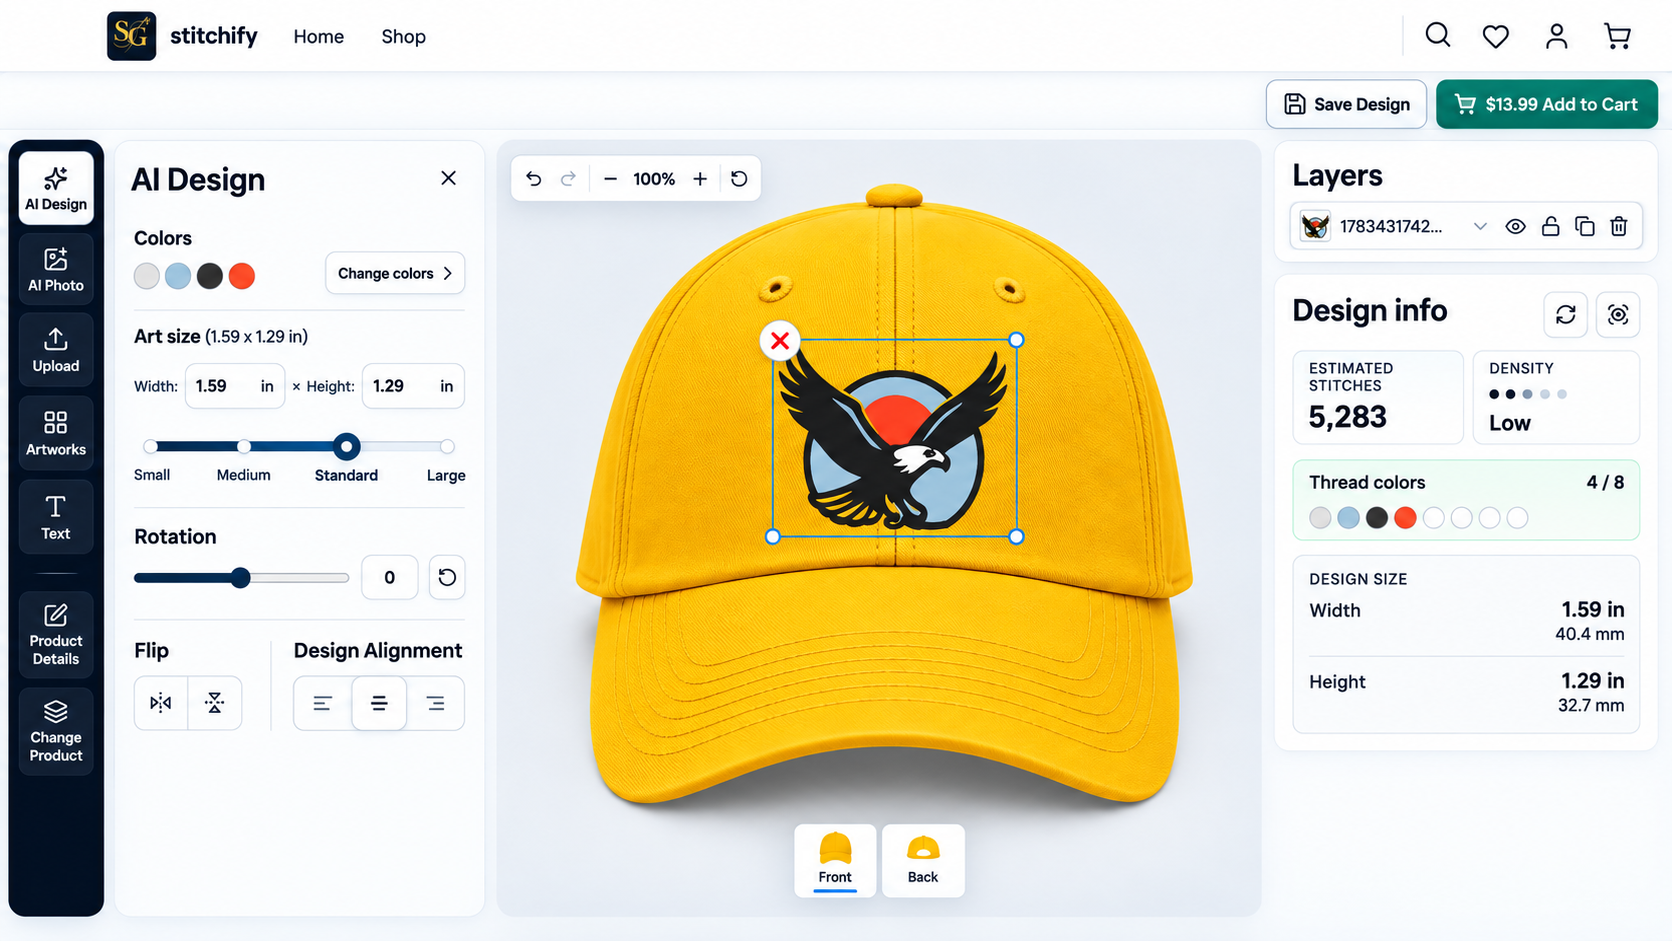
Task: Pick the red color swatch under Colors
Action: pos(242,276)
